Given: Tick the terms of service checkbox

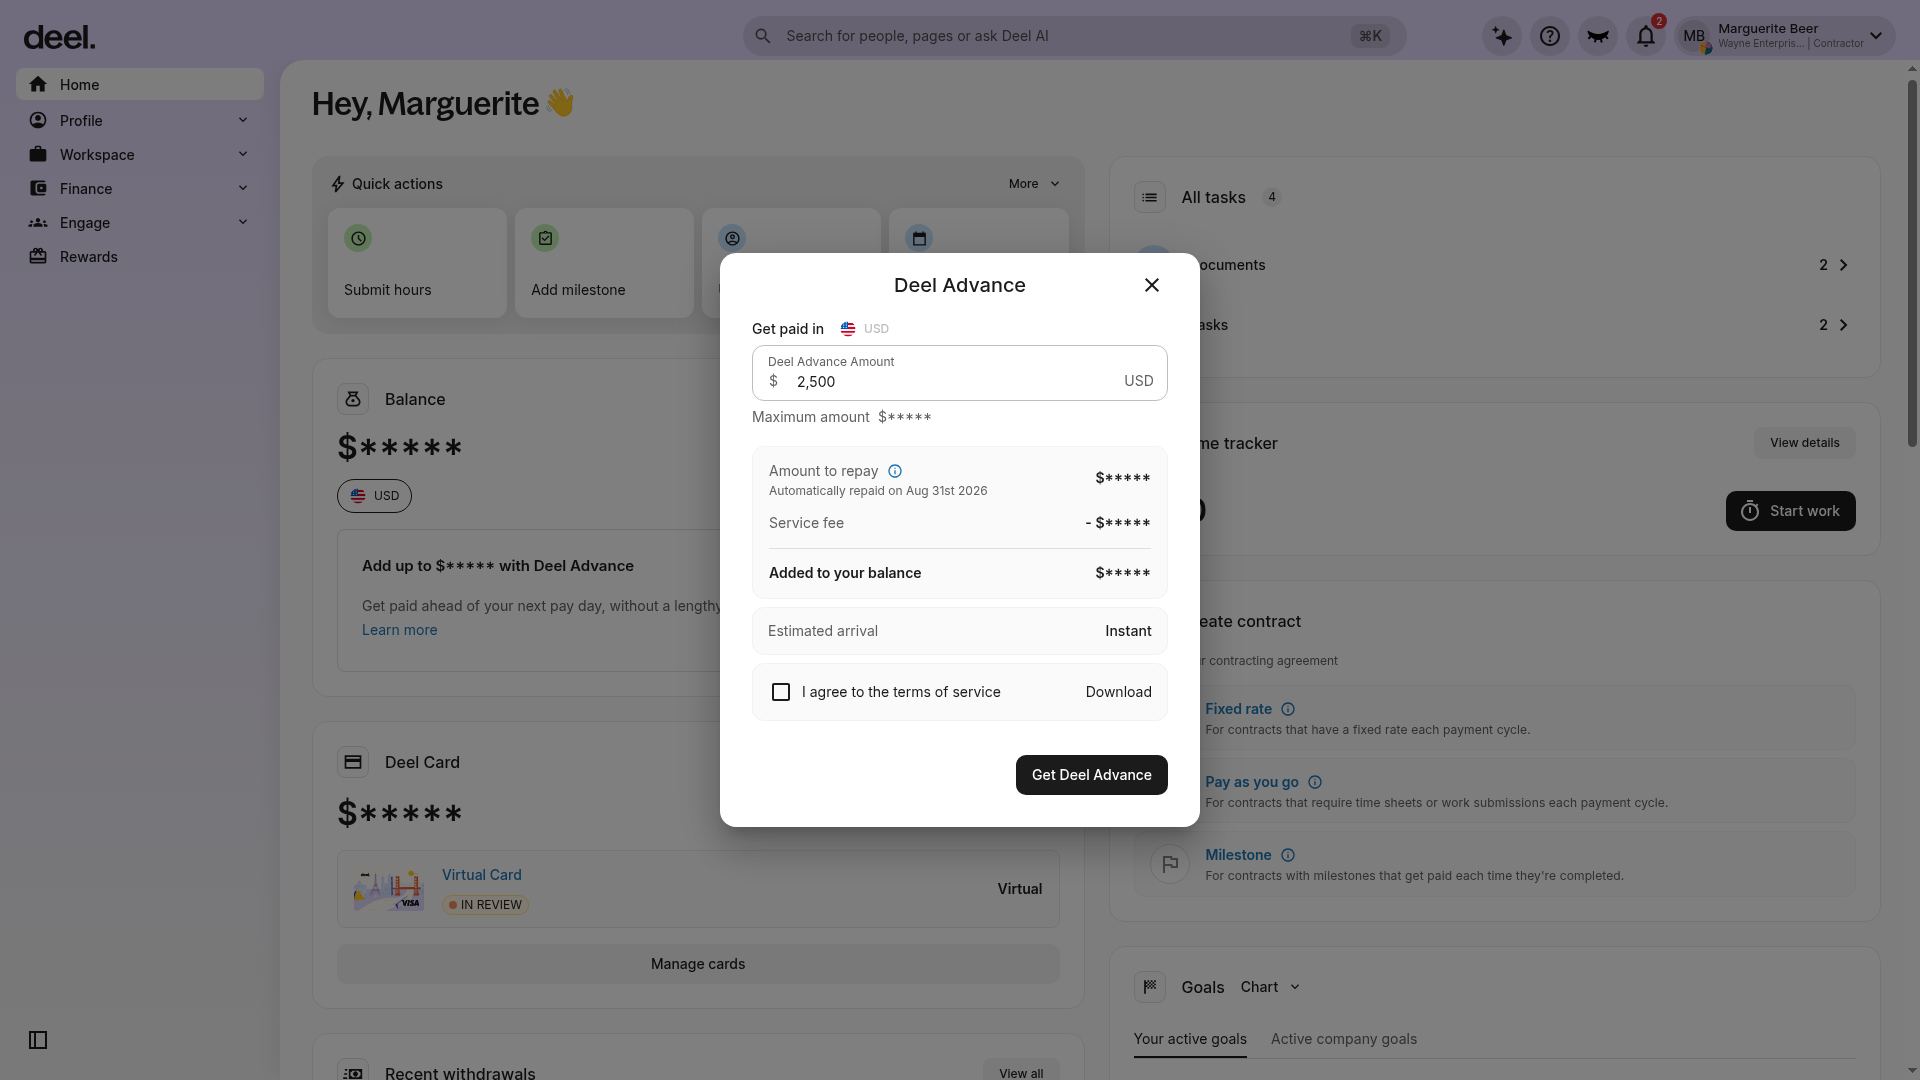Looking at the screenshot, I should click(x=781, y=692).
